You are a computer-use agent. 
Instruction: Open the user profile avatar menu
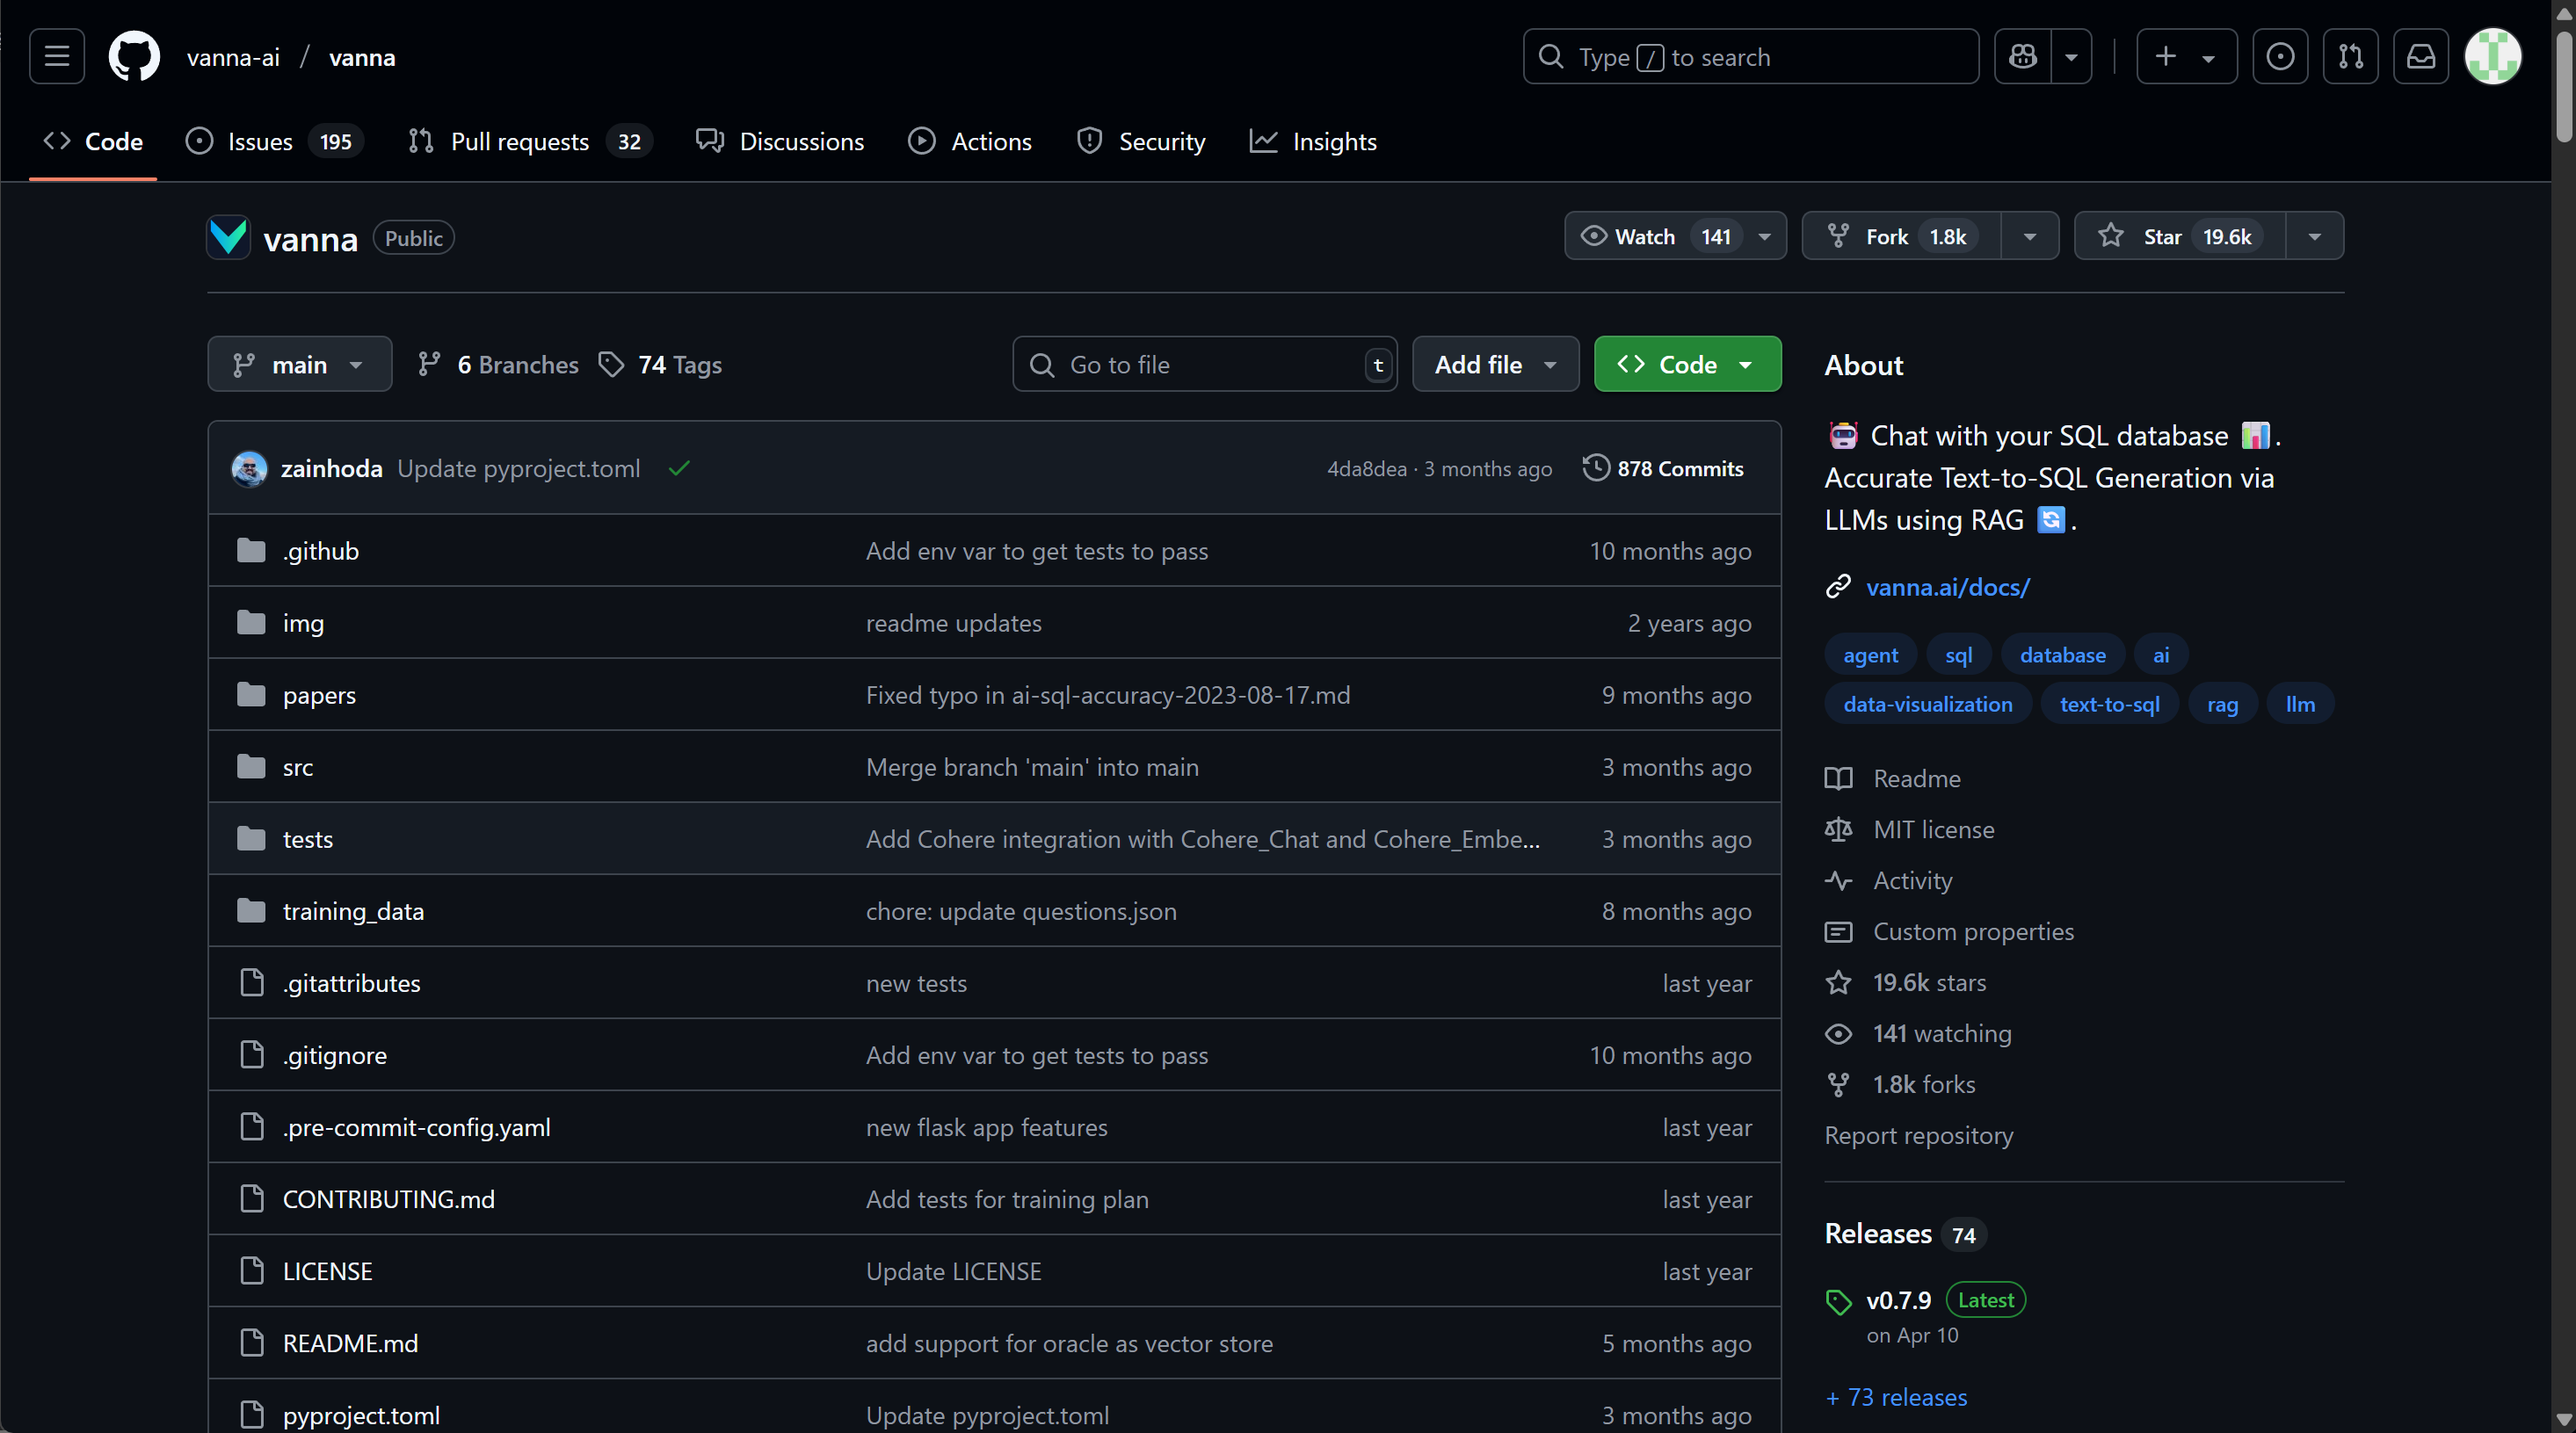(2492, 57)
